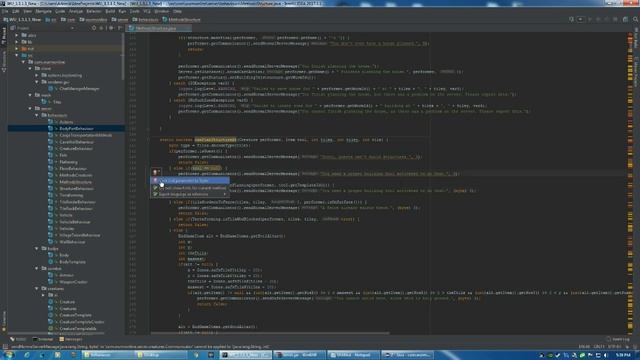This screenshot has height=360, width=640.
Task: Click the Project panel vertical scrollbar
Action: [123, 57]
